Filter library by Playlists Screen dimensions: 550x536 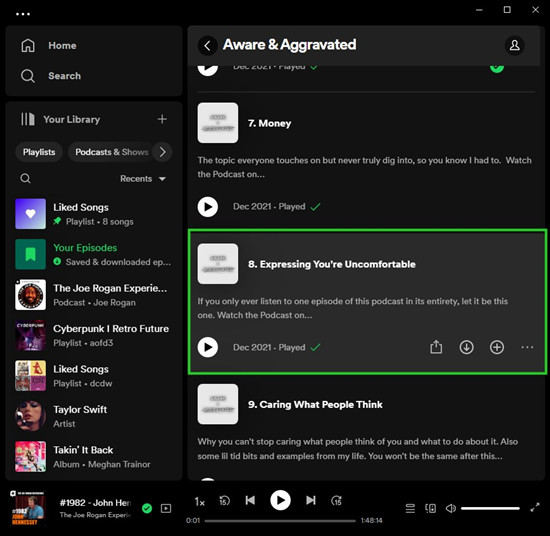(39, 152)
